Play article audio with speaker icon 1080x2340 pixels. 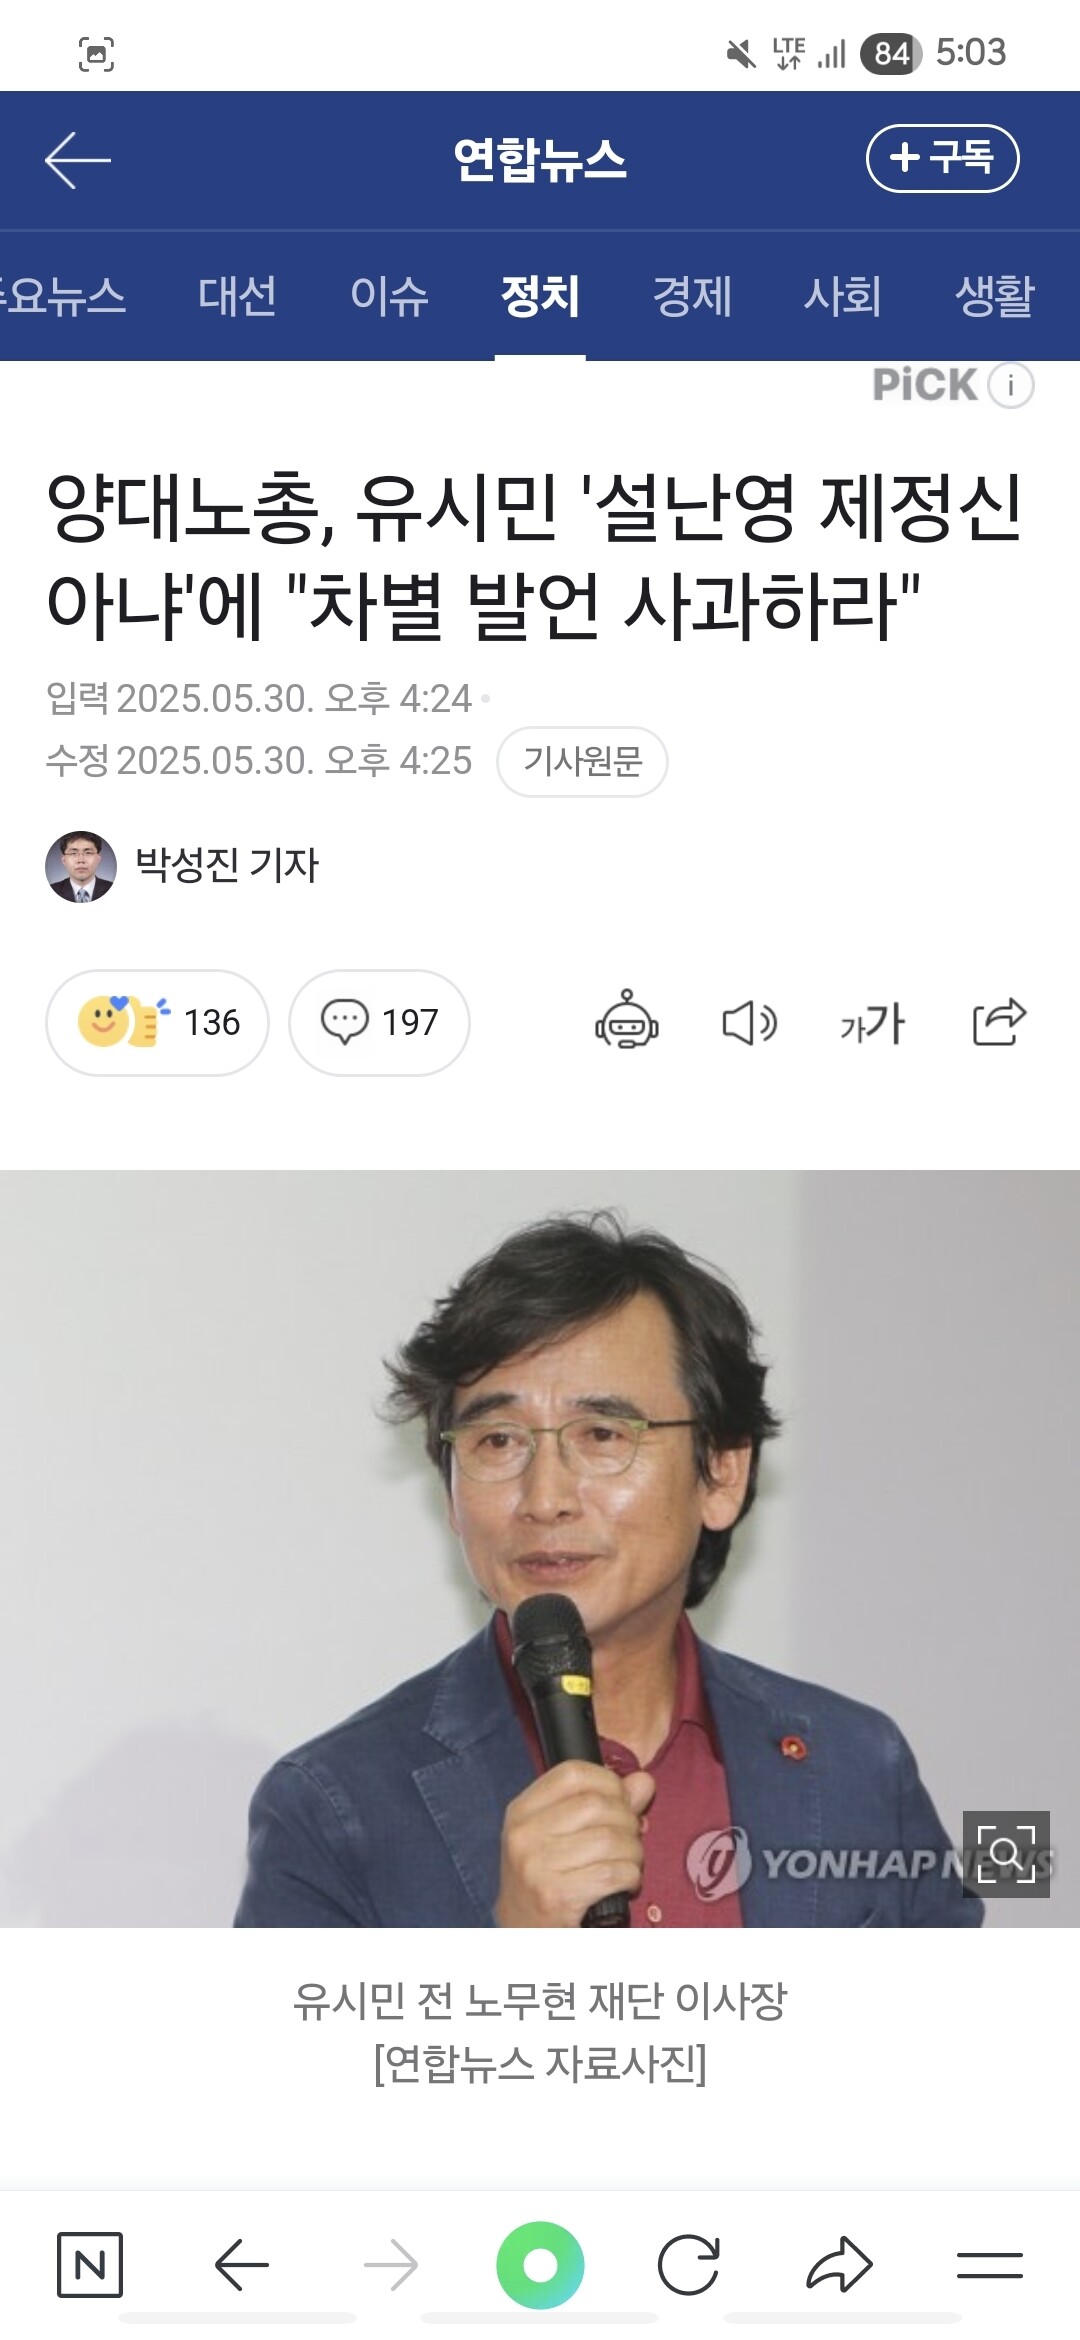pyautogui.click(x=749, y=1023)
